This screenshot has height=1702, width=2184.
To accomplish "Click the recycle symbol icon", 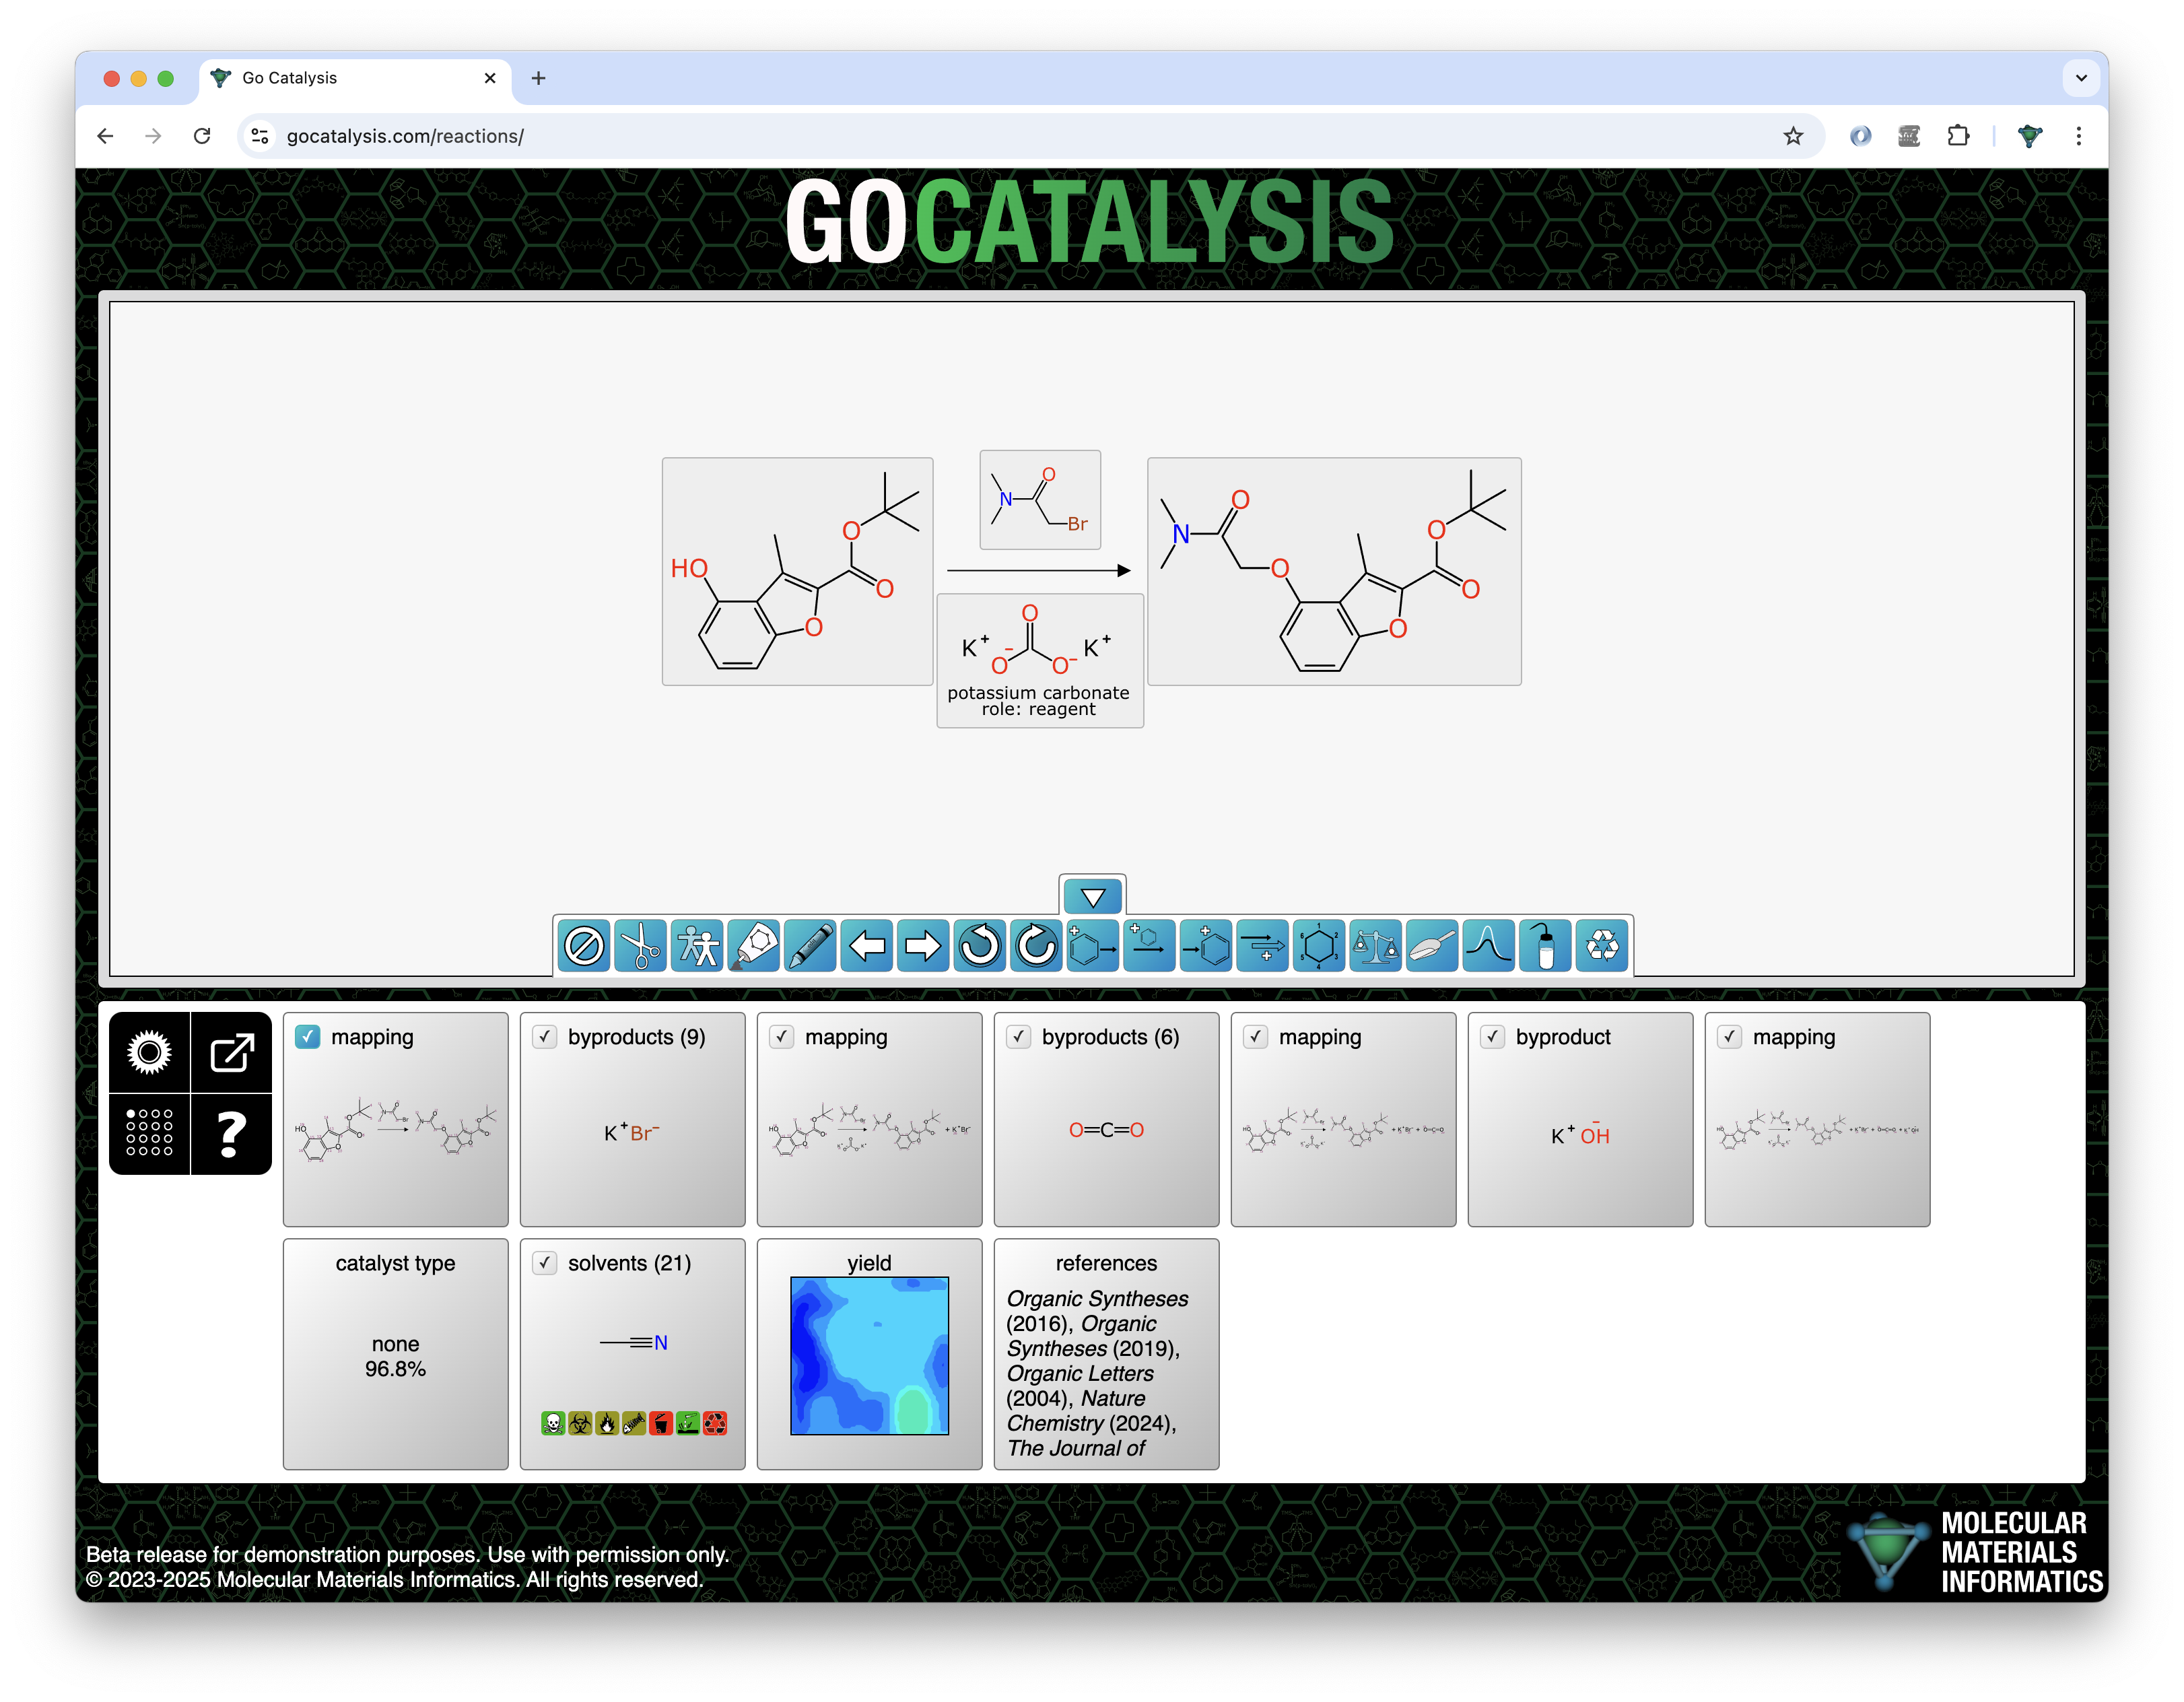I will (x=1601, y=946).
